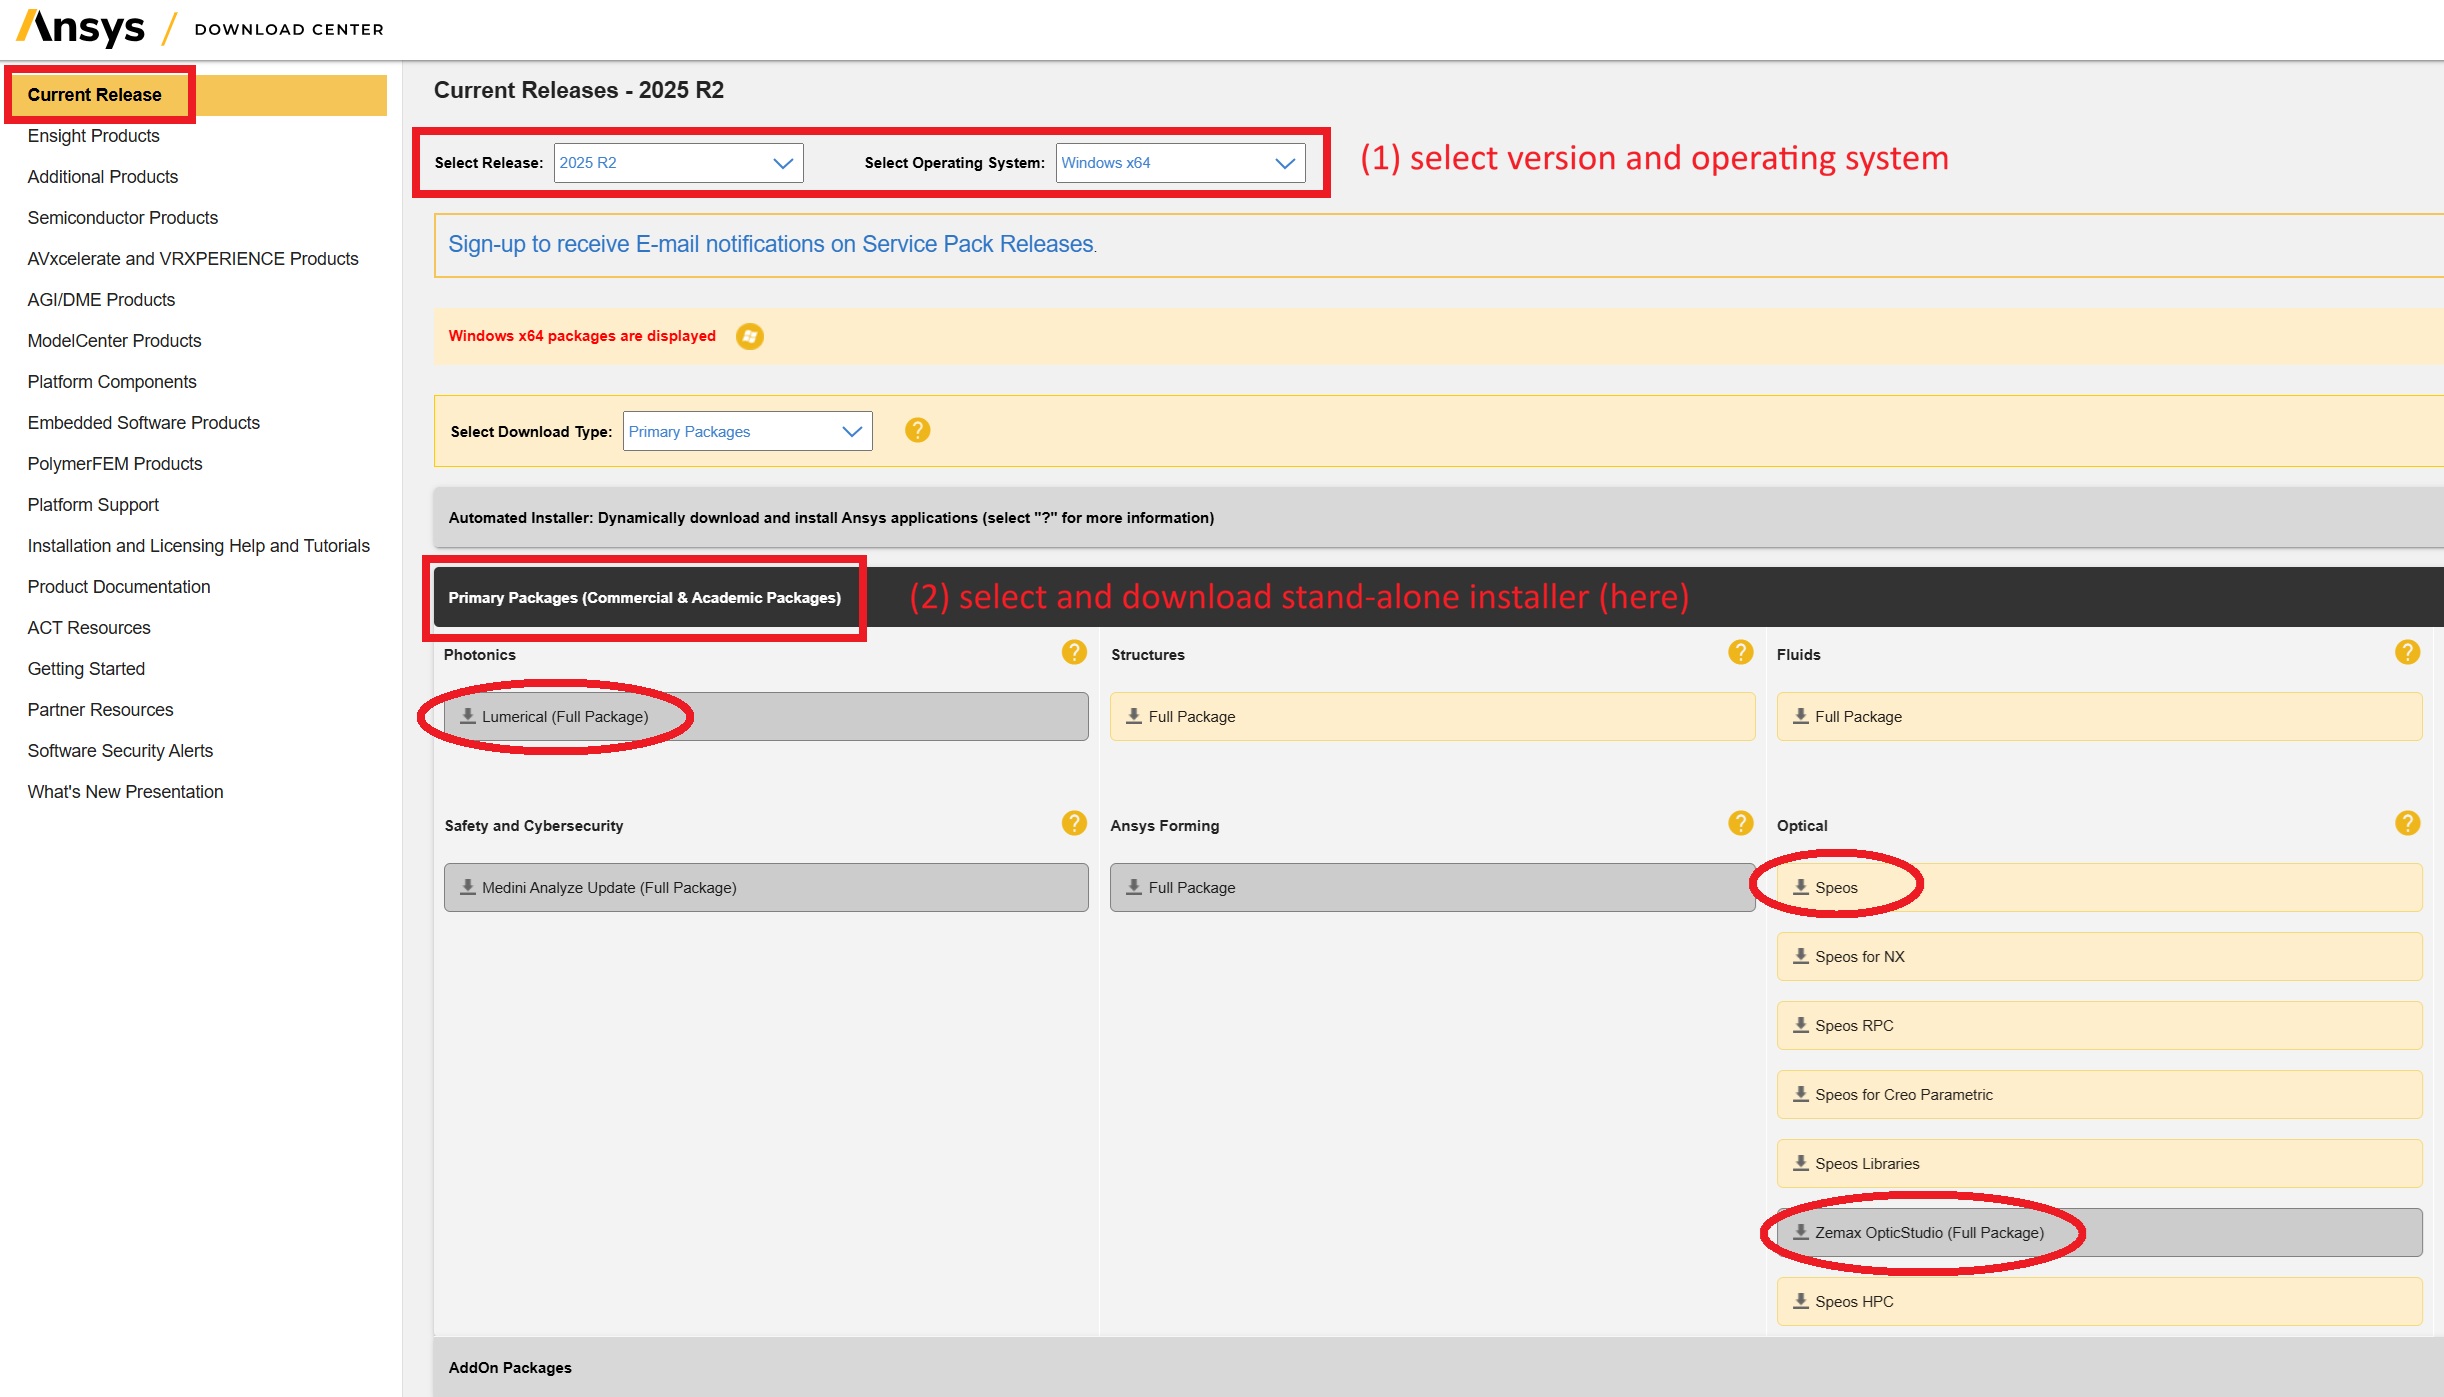Open Semiconductor Products in sidebar
This screenshot has width=2444, height=1397.
point(123,218)
